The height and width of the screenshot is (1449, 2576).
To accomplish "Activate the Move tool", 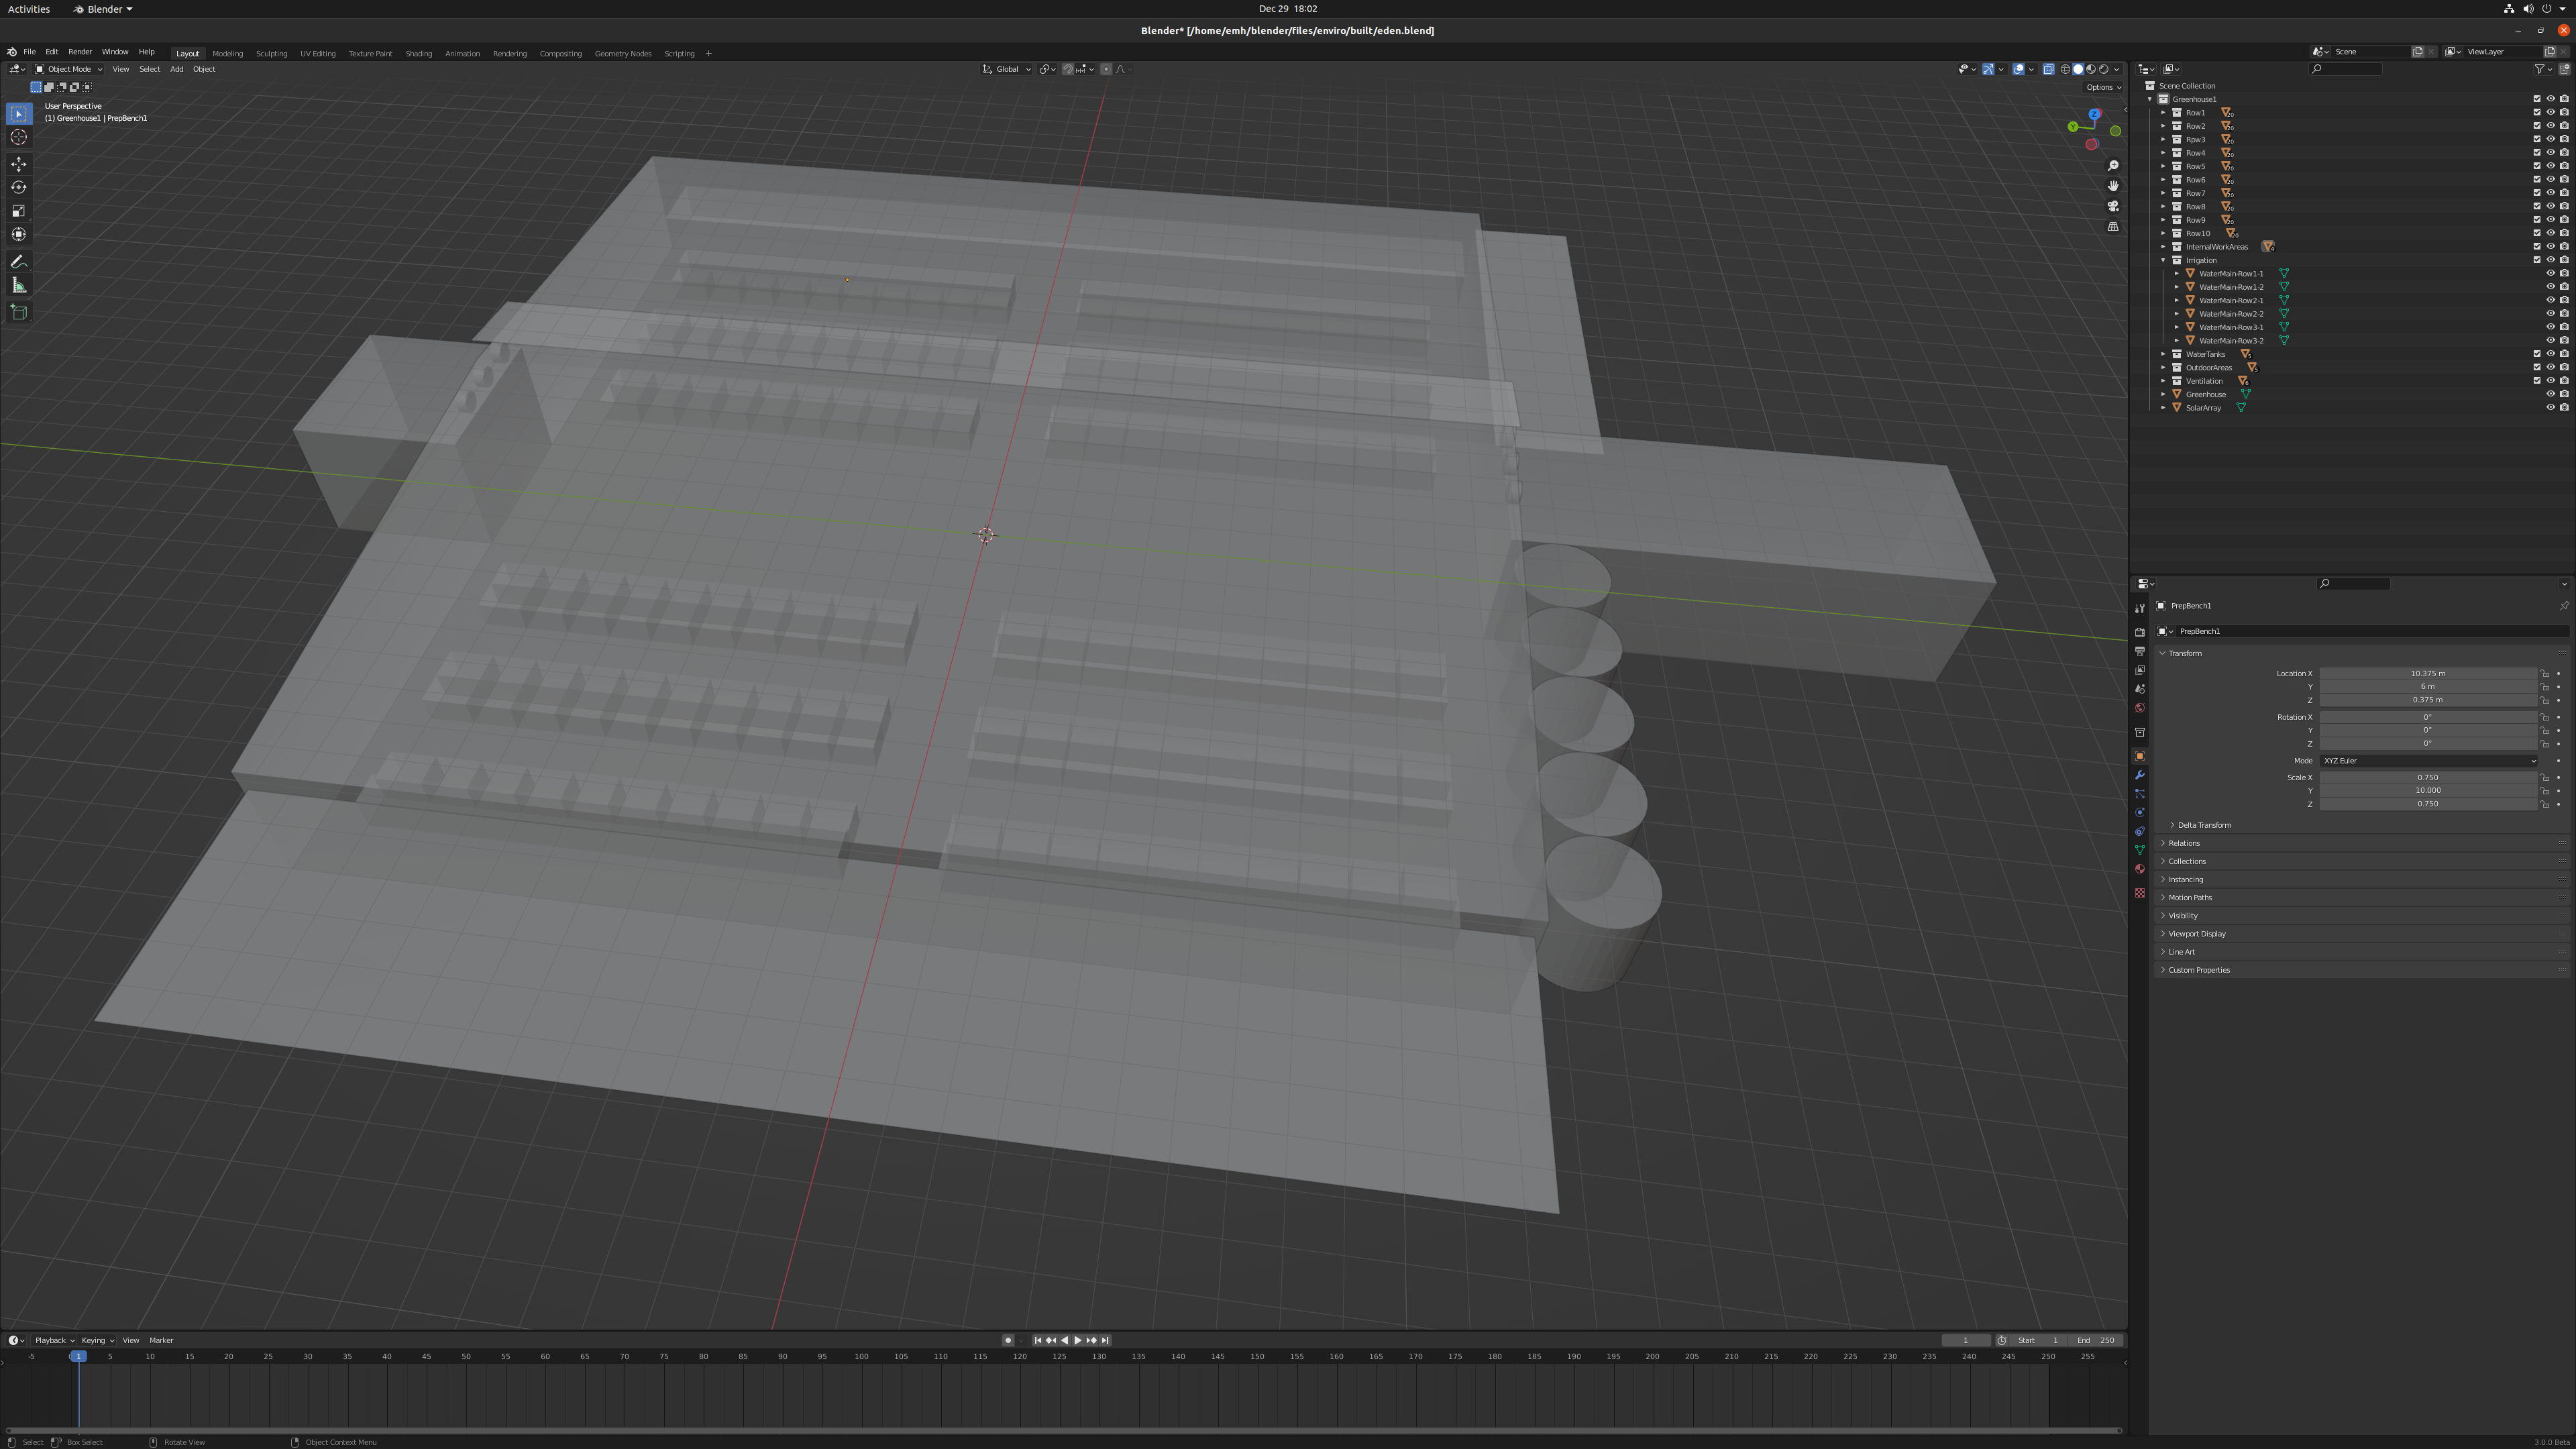I will (19, 164).
